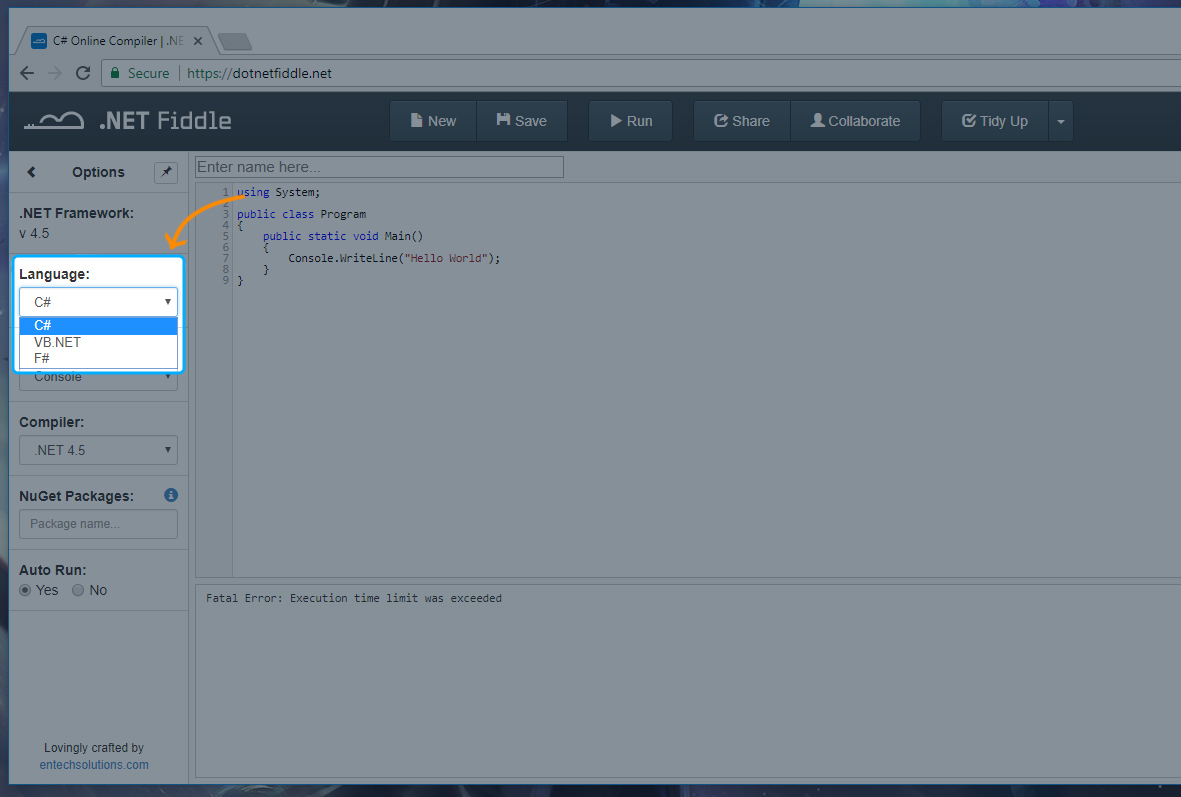Expand the Tidy Up dropdown arrow
The image size is (1181, 797).
tap(1060, 121)
